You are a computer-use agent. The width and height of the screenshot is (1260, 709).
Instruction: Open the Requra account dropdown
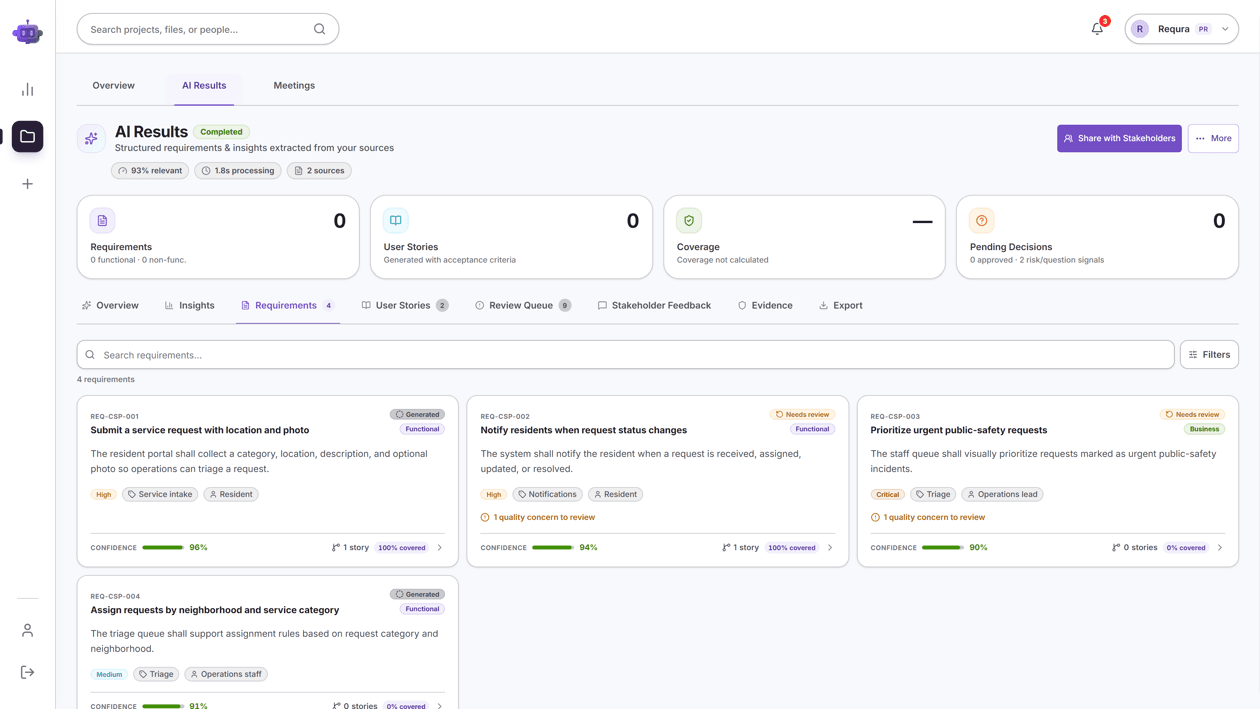[1181, 29]
